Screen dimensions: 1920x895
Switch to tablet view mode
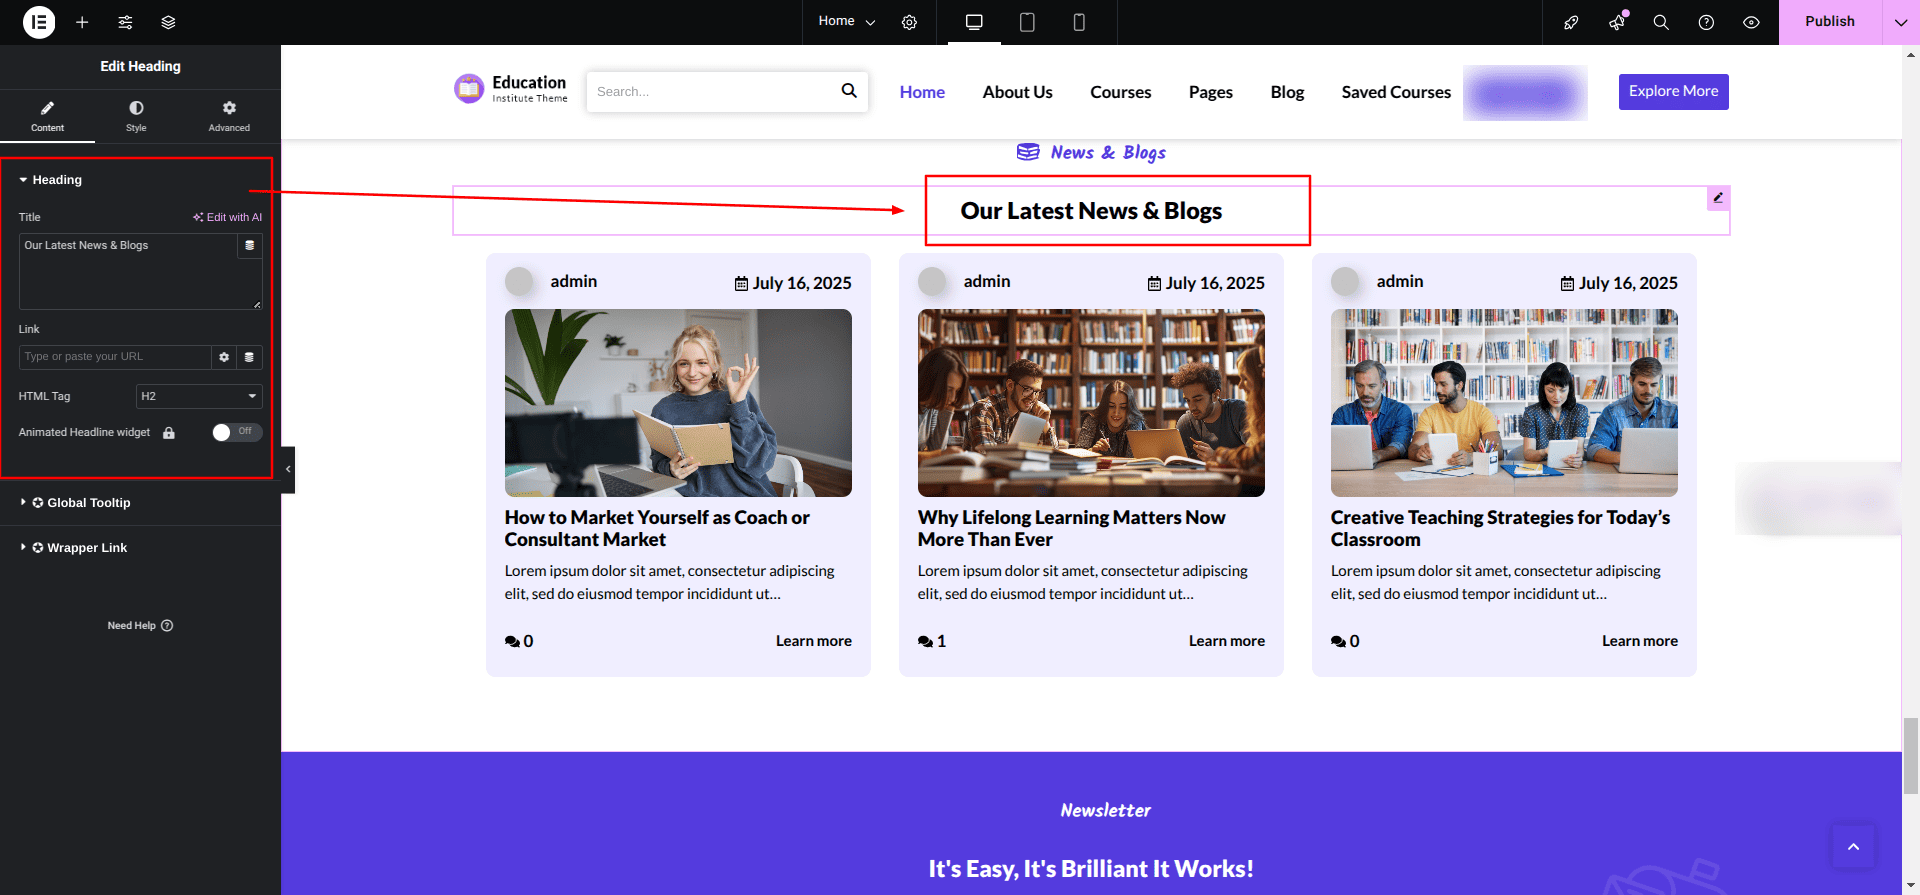pos(1027,22)
